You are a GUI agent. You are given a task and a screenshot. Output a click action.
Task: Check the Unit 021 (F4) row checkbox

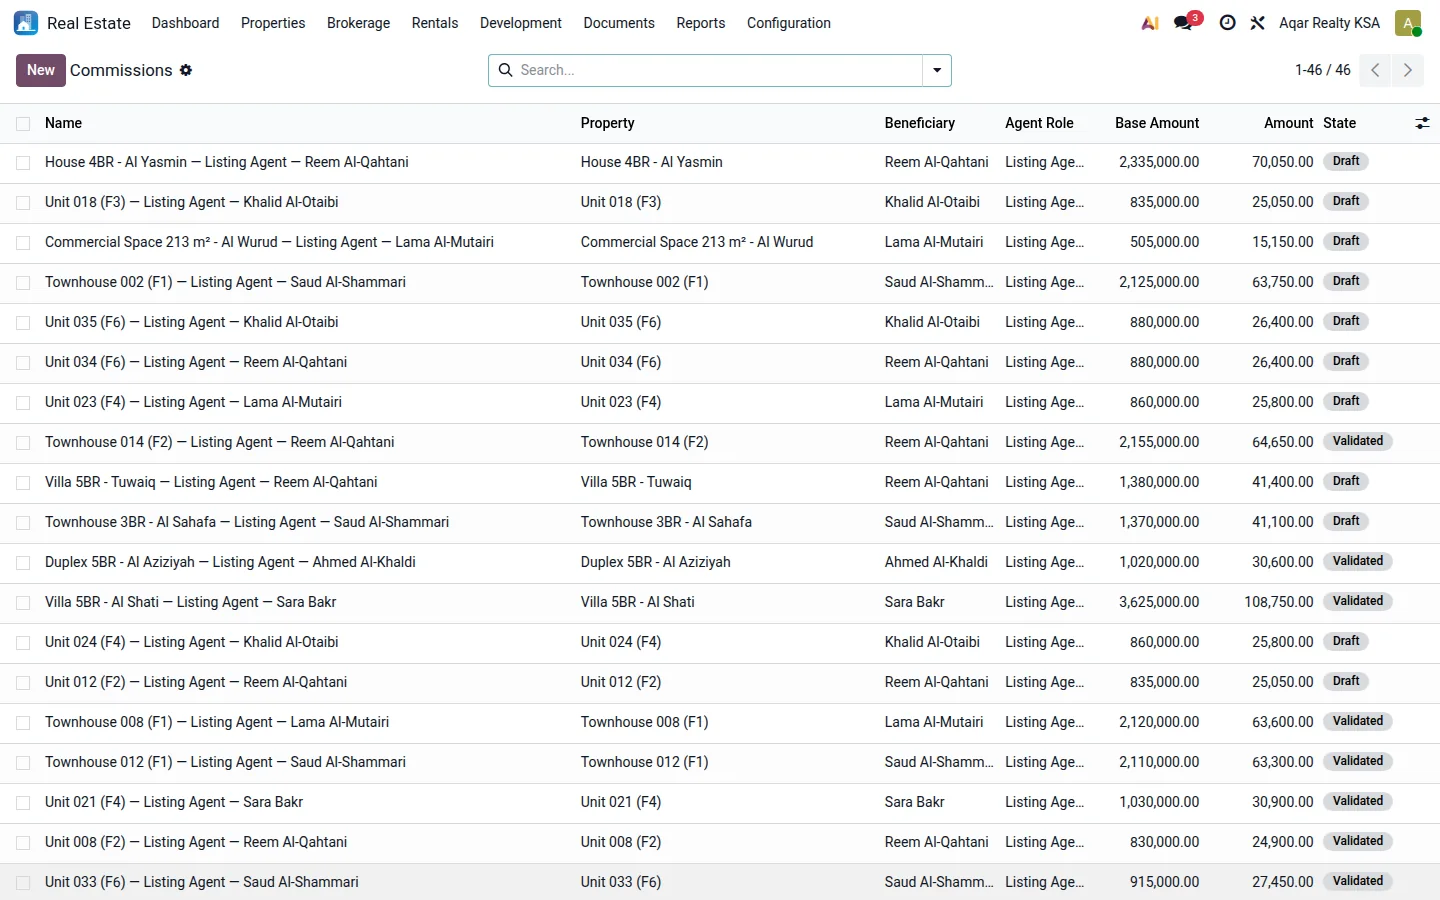click(x=23, y=803)
